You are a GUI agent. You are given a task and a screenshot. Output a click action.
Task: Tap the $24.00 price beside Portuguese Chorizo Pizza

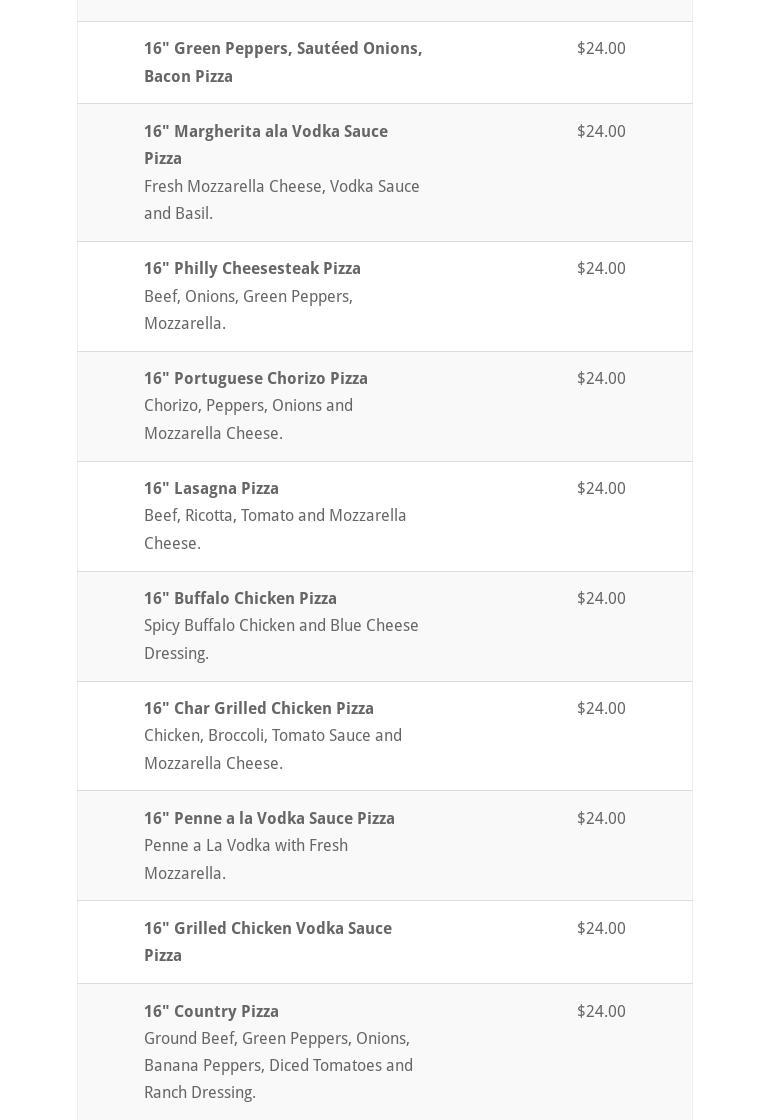point(601,379)
